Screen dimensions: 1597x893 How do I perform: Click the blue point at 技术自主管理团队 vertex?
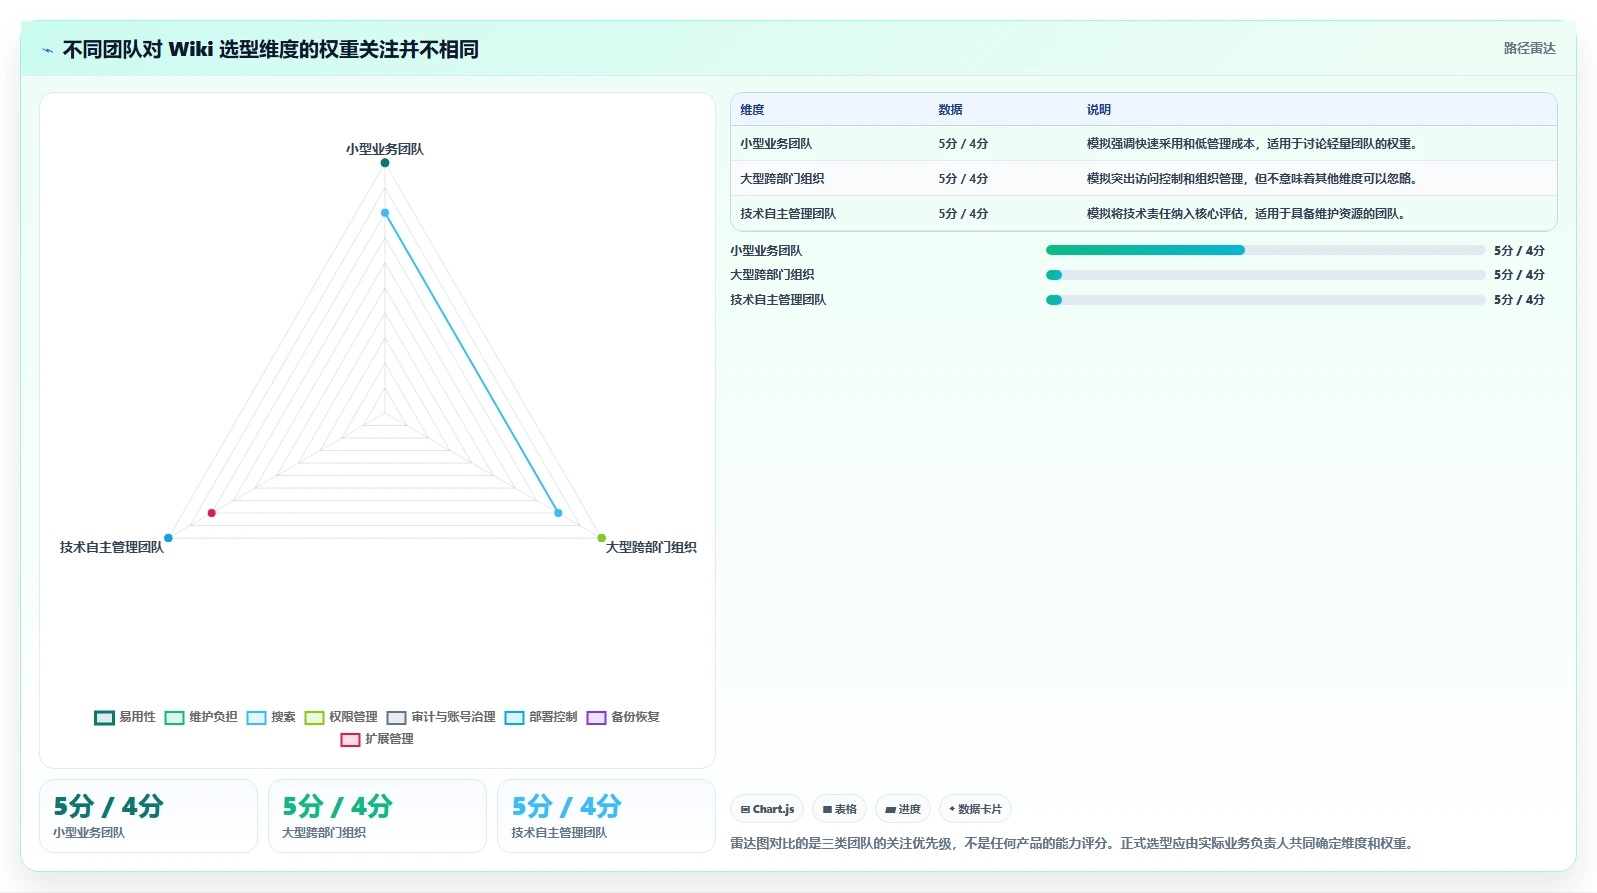(168, 538)
